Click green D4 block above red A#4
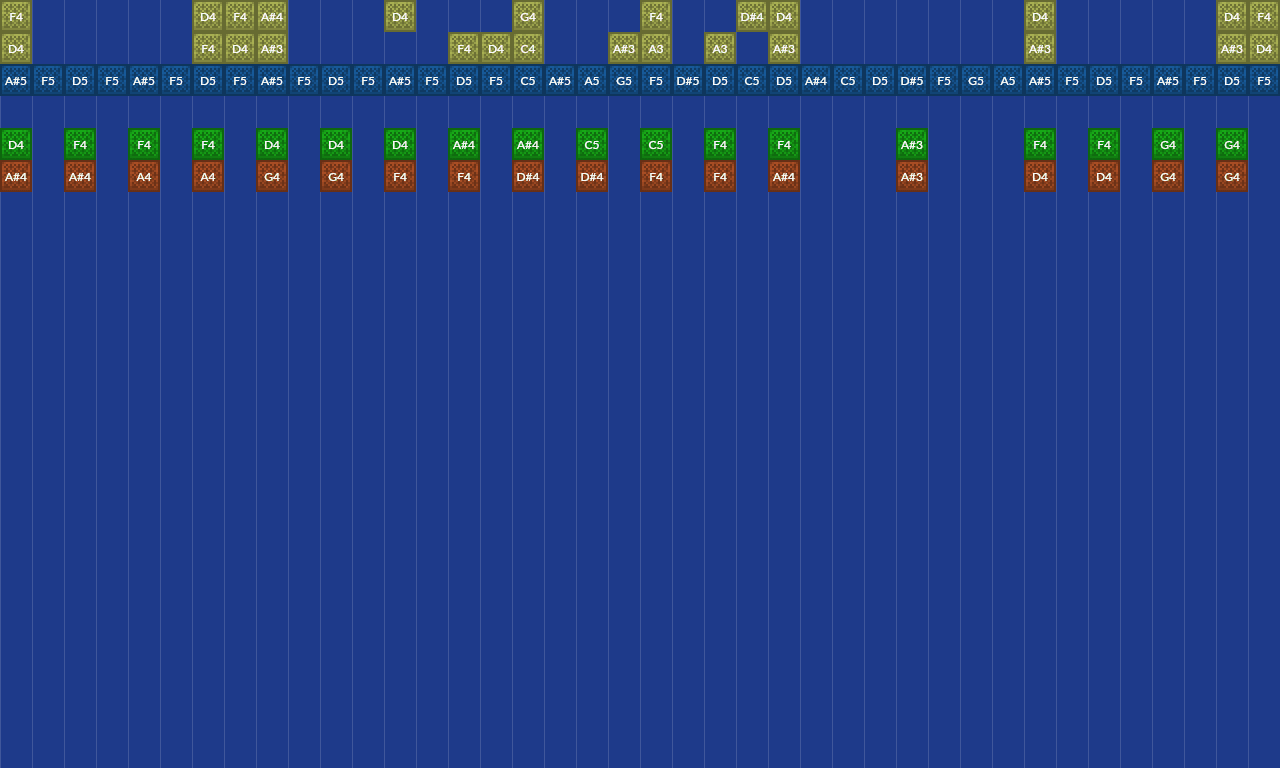 [16, 144]
